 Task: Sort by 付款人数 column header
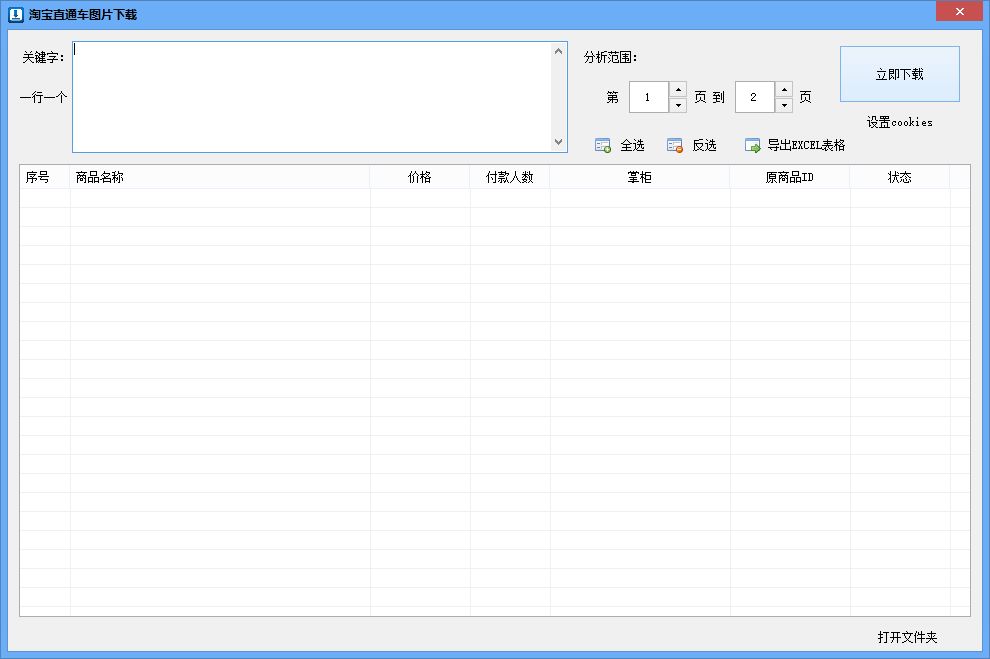pos(510,177)
